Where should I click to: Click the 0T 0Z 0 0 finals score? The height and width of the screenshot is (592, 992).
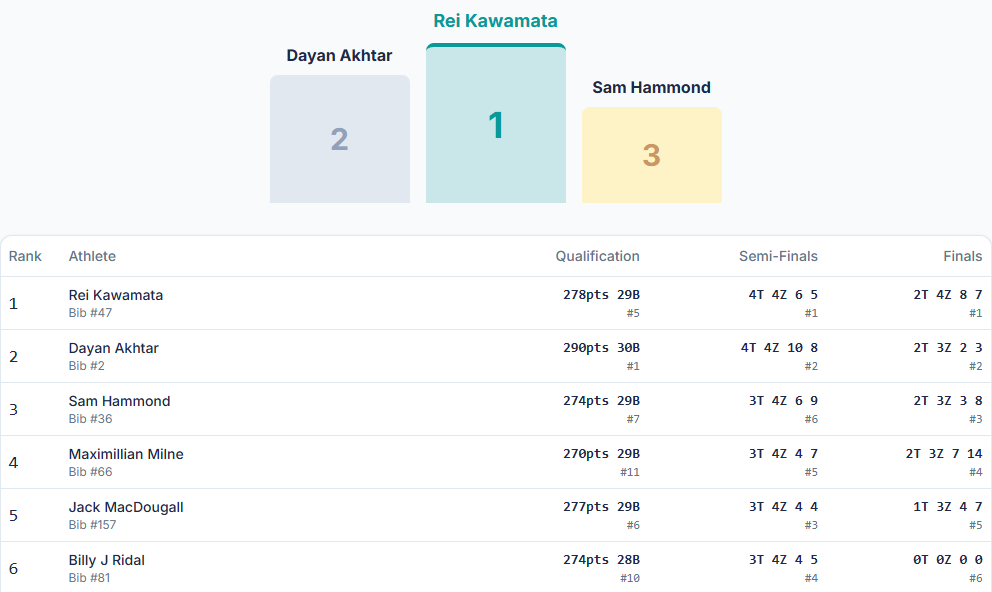(x=948, y=560)
